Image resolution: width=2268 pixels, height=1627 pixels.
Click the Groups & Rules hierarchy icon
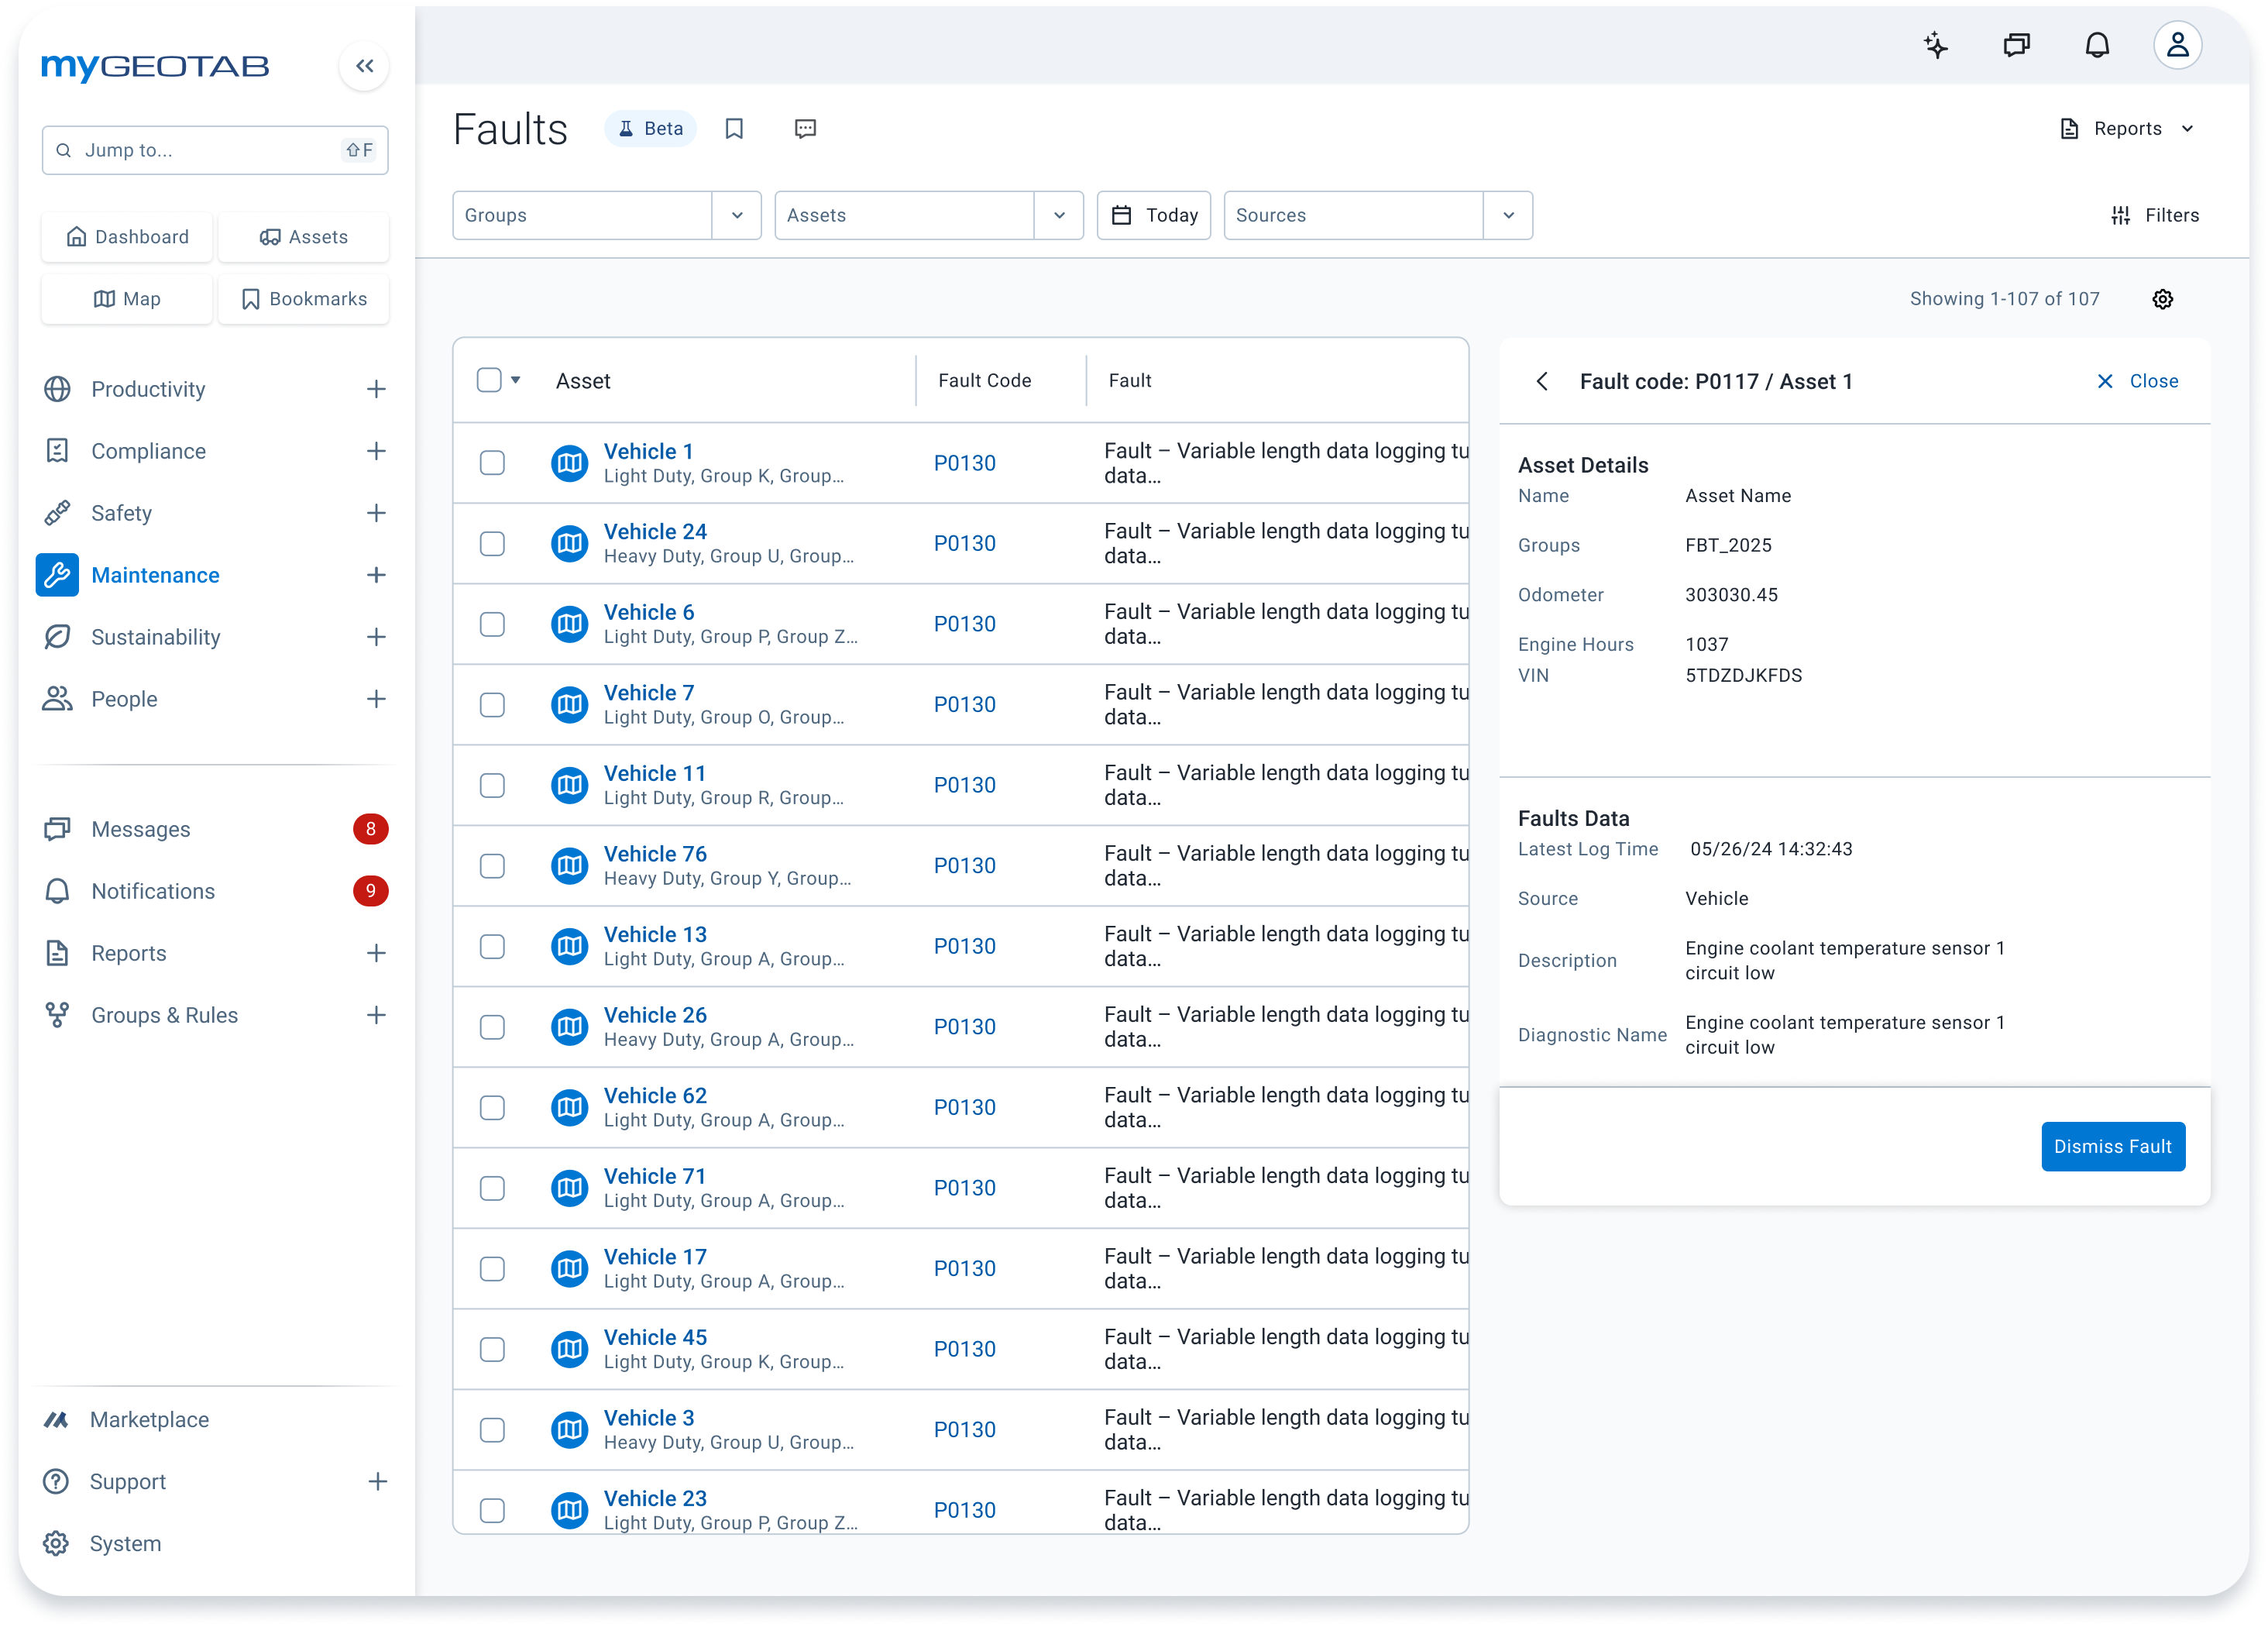tap(57, 1015)
